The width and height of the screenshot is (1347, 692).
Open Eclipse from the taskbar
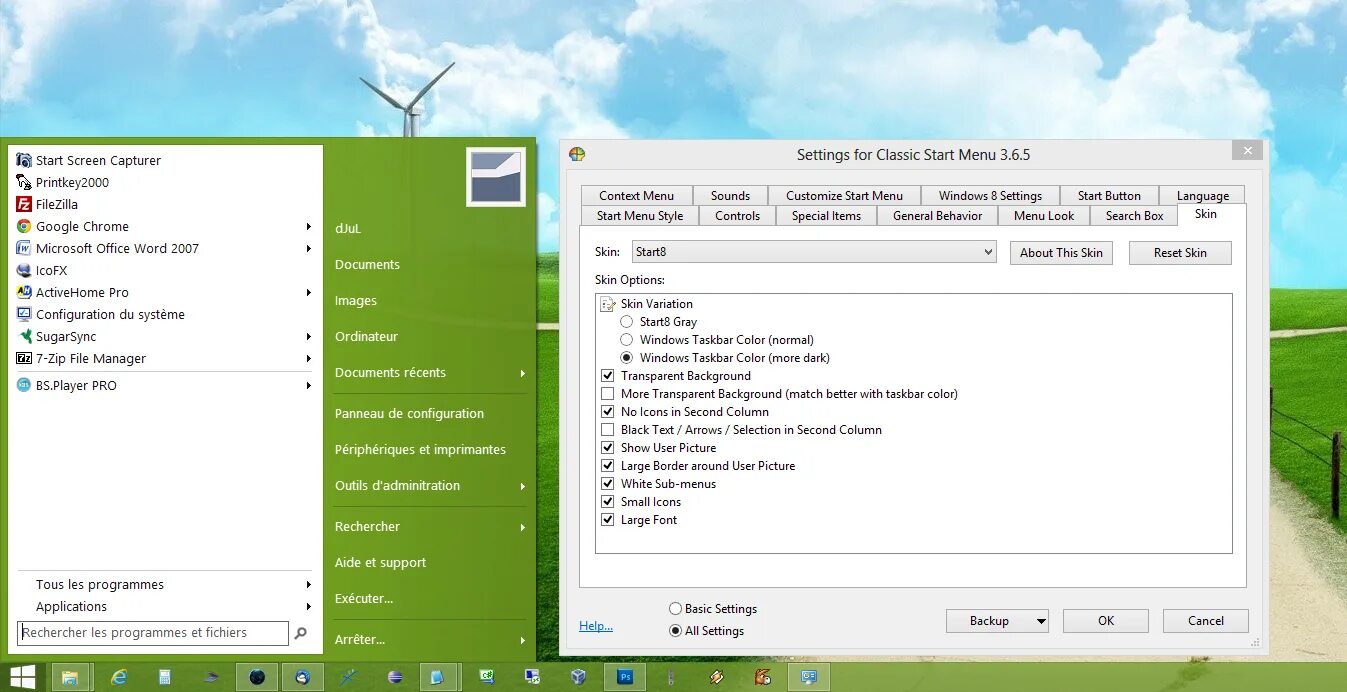395,677
